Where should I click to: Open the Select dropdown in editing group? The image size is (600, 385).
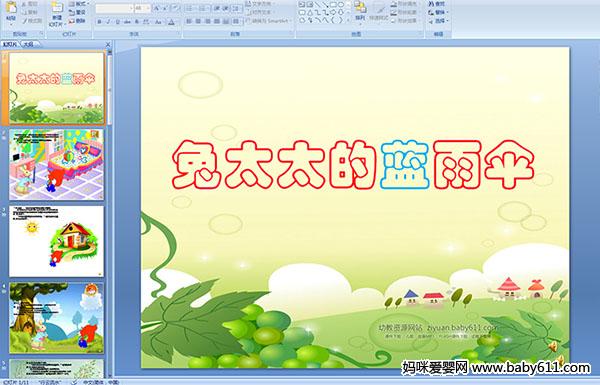point(438,21)
